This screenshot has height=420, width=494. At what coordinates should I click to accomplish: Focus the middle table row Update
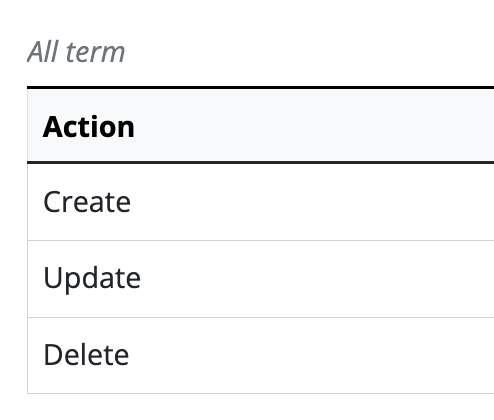pos(261,279)
